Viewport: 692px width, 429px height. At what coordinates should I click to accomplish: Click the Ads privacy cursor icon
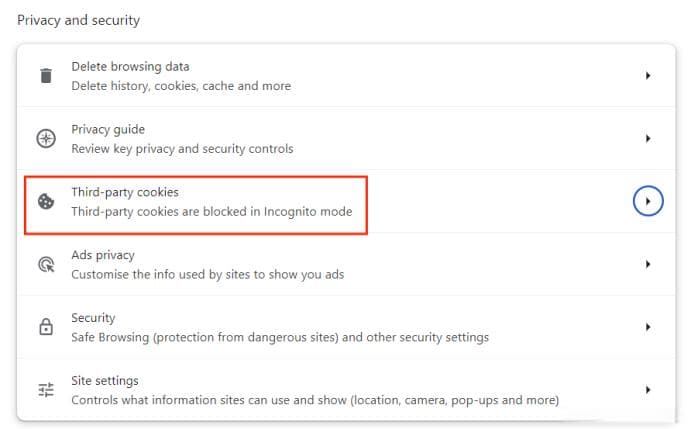46,264
